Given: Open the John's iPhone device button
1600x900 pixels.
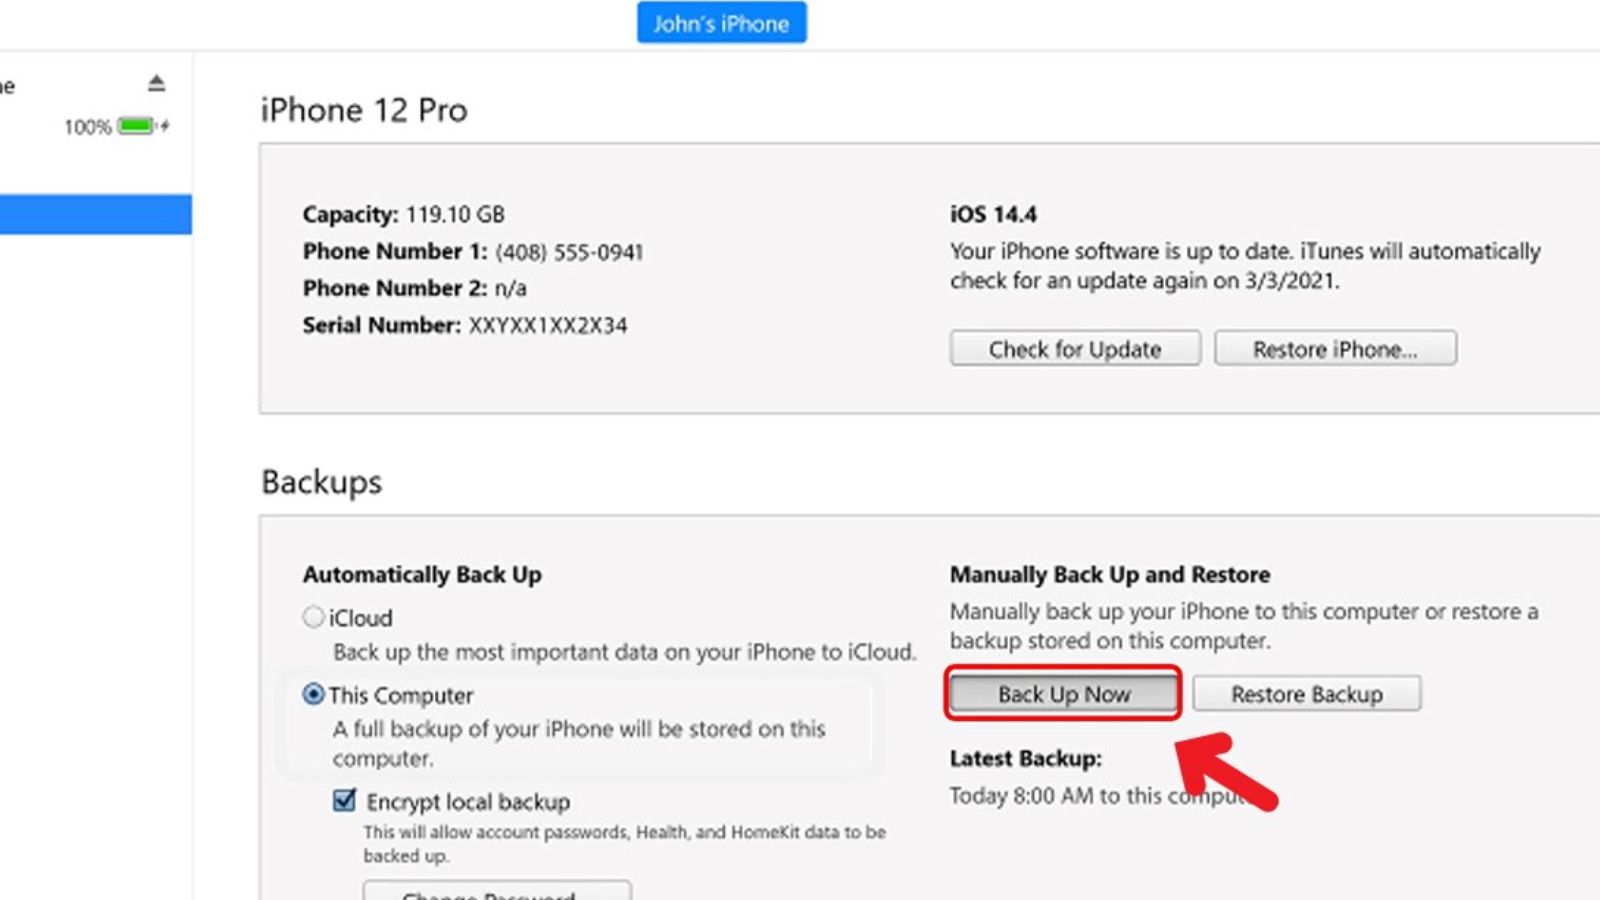Looking at the screenshot, I should tap(721, 24).
